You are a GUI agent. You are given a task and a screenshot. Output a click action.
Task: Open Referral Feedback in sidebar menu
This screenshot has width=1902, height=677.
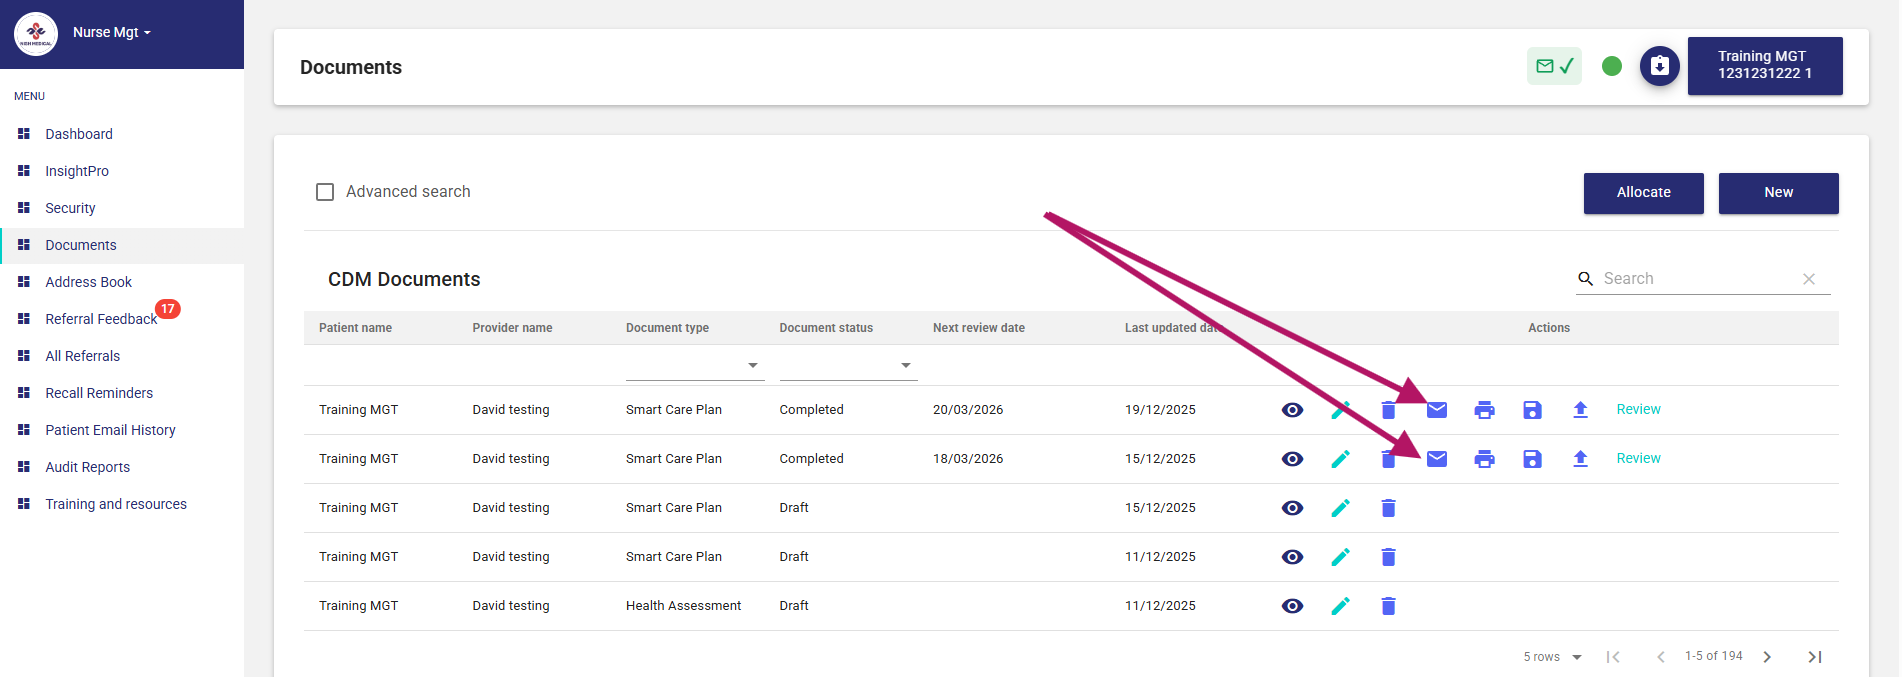point(101,319)
